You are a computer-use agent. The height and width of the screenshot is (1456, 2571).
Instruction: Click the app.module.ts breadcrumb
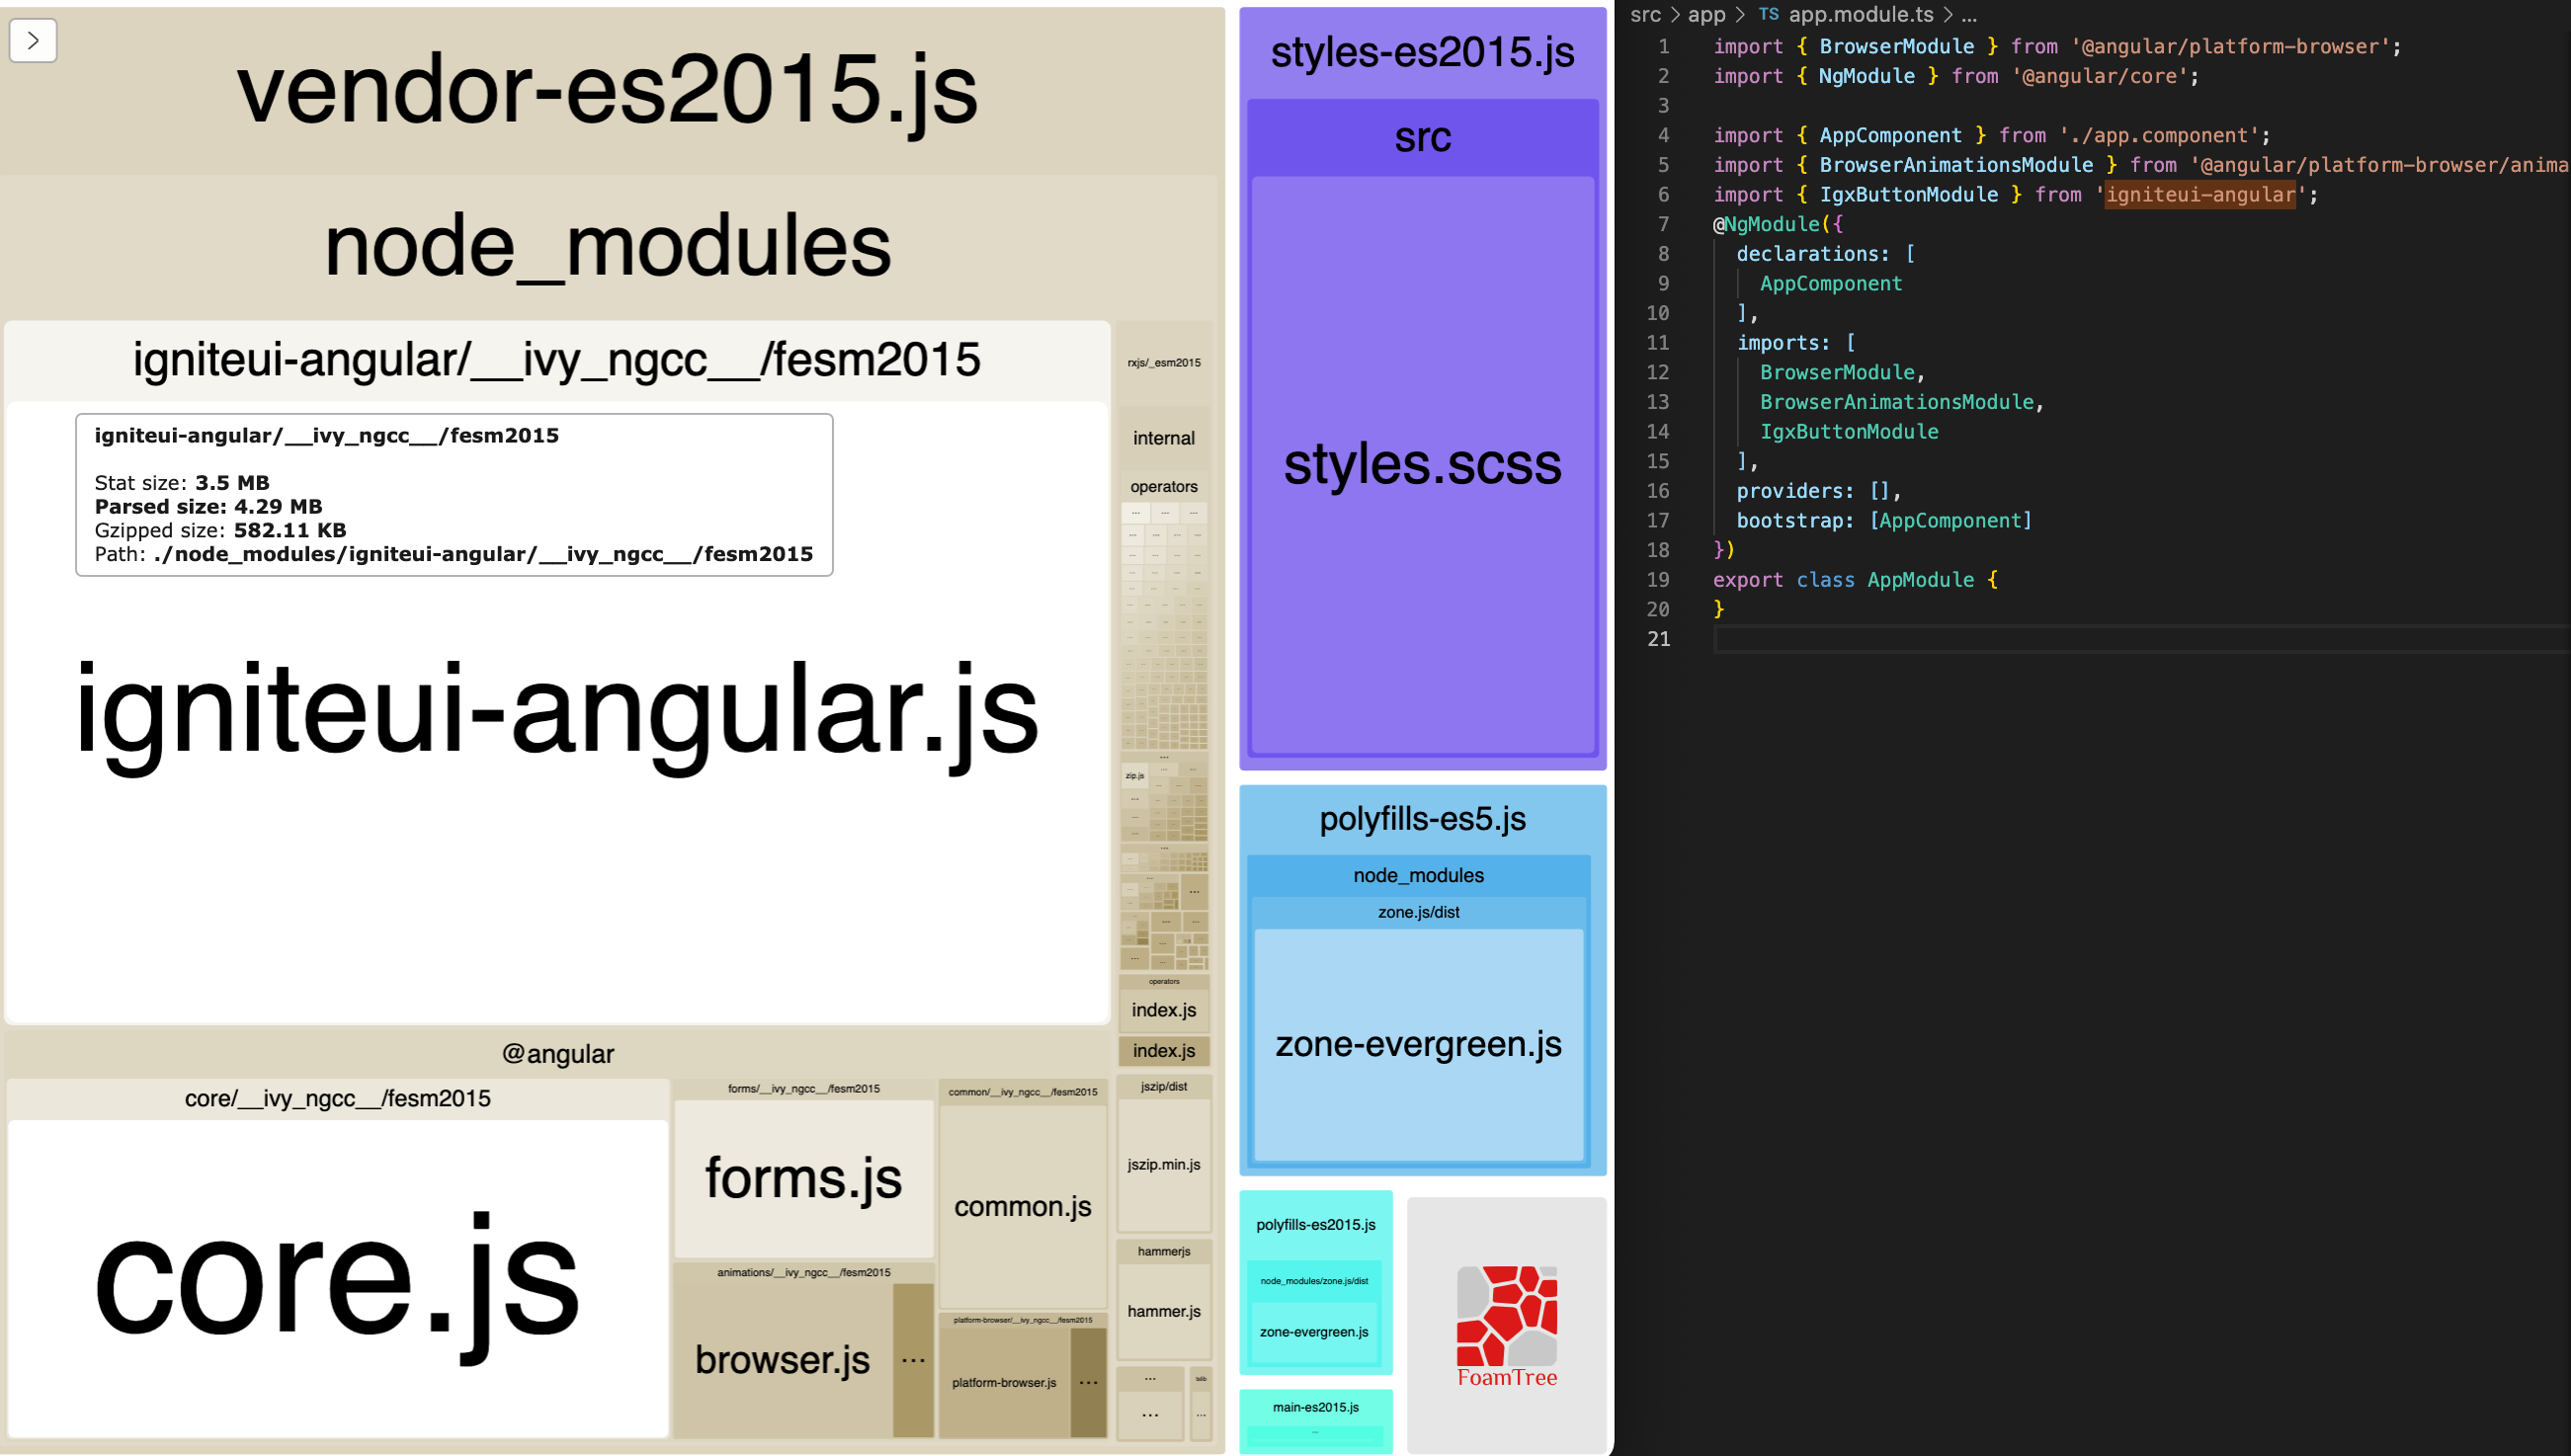tap(1861, 14)
